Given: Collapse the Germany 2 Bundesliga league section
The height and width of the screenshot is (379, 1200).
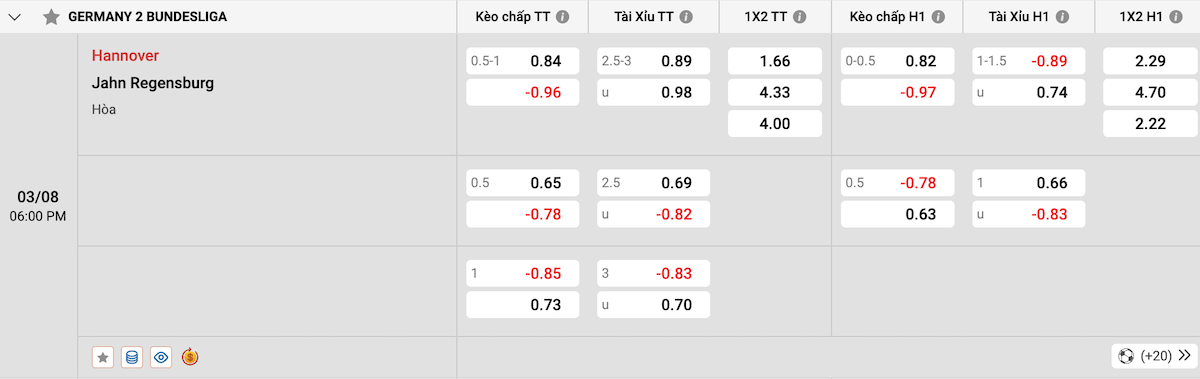Looking at the screenshot, I should pyautogui.click(x=16, y=17).
